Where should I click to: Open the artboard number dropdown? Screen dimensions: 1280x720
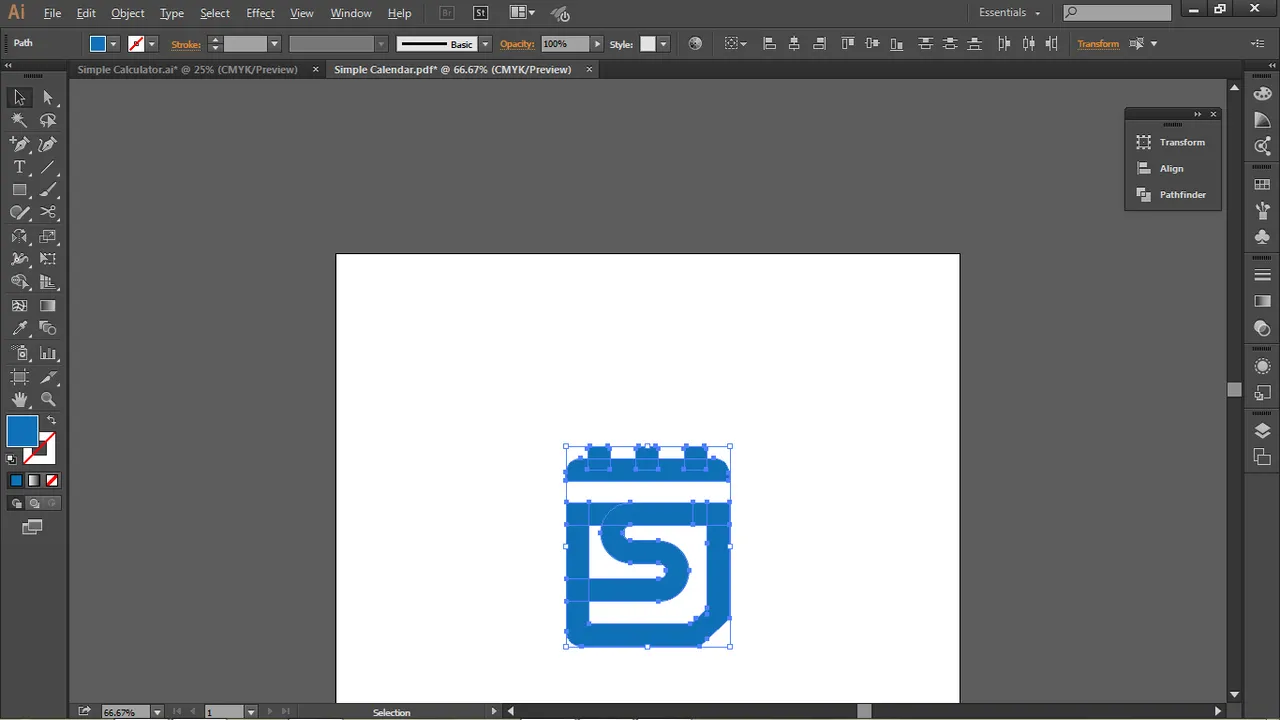point(250,712)
